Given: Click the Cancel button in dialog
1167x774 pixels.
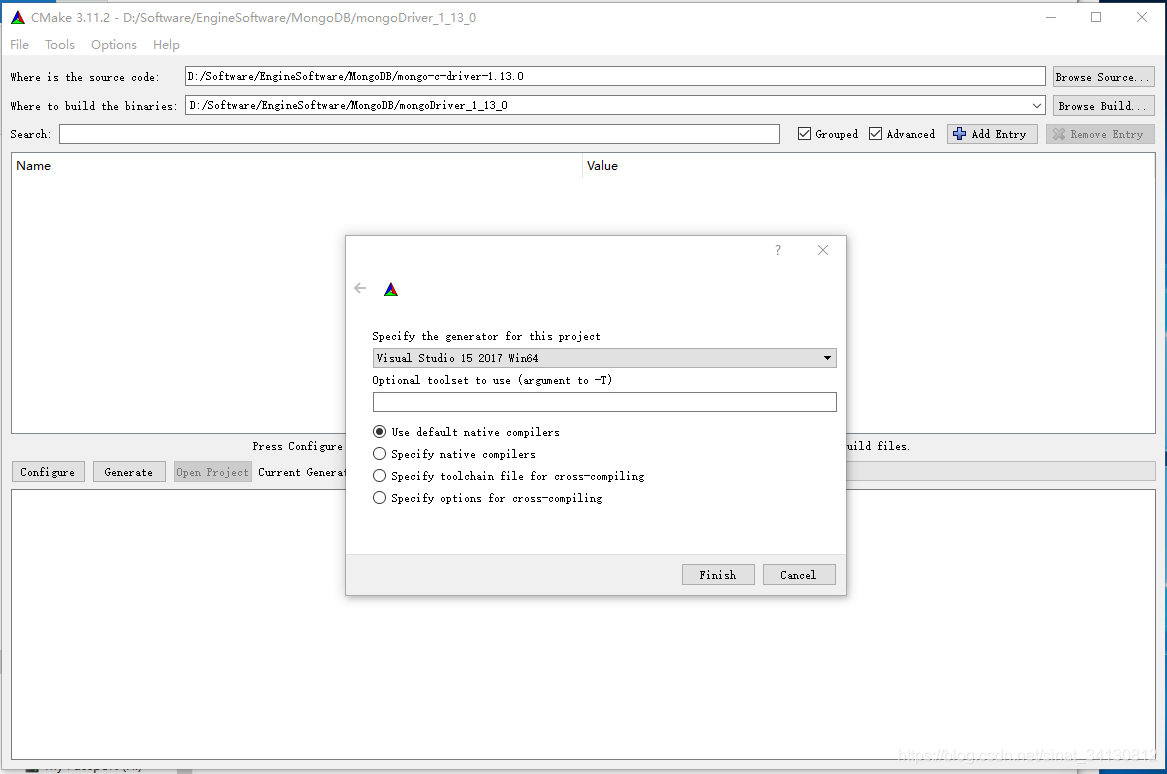Looking at the screenshot, I should 799,575.
